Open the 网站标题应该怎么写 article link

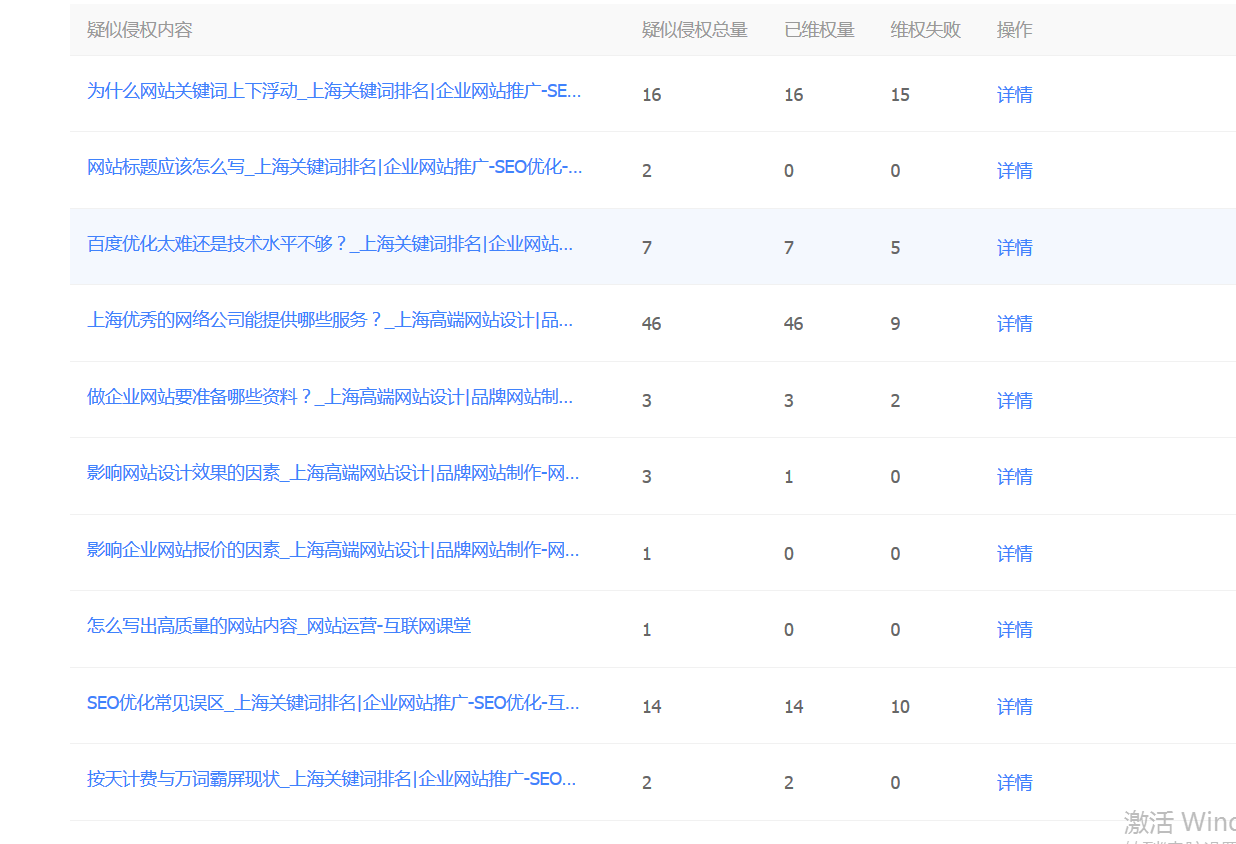click(x=334, y=168)
